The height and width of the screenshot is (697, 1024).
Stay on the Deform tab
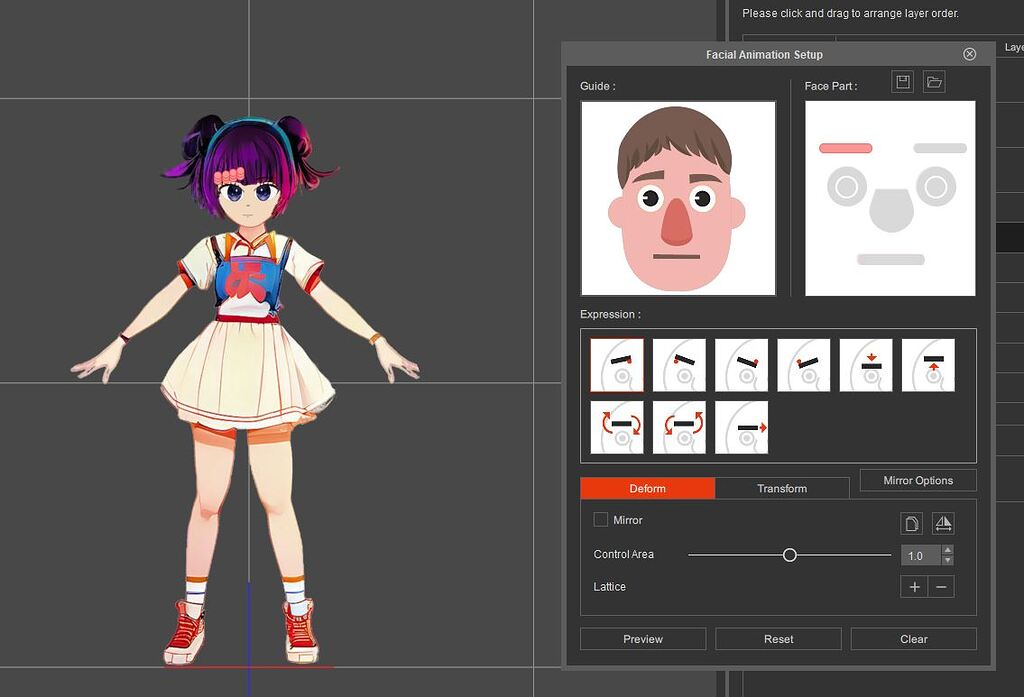pyautogui.click(x=648, y=488)
